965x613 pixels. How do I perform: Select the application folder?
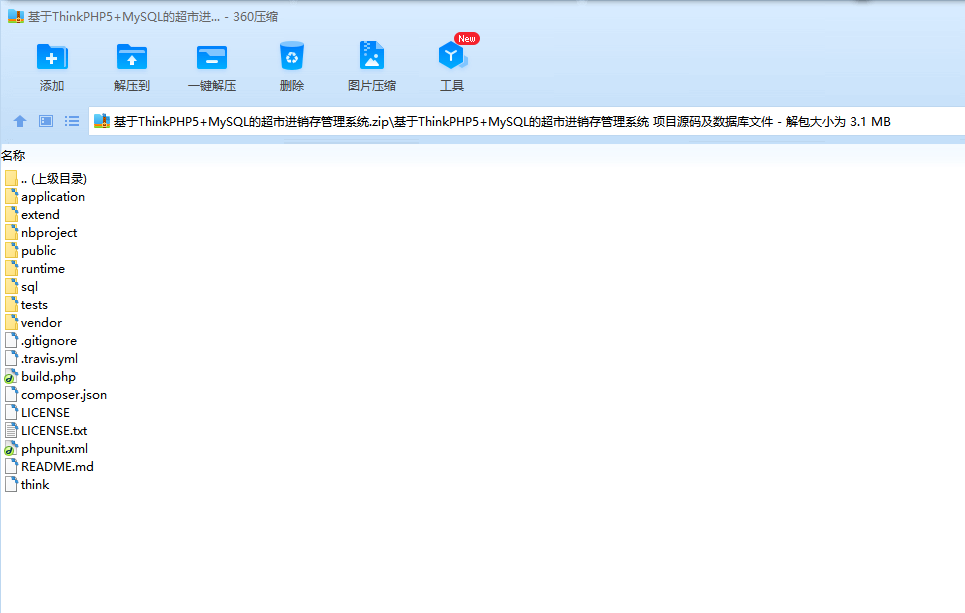pyautogui.click(x=45, y=197)
